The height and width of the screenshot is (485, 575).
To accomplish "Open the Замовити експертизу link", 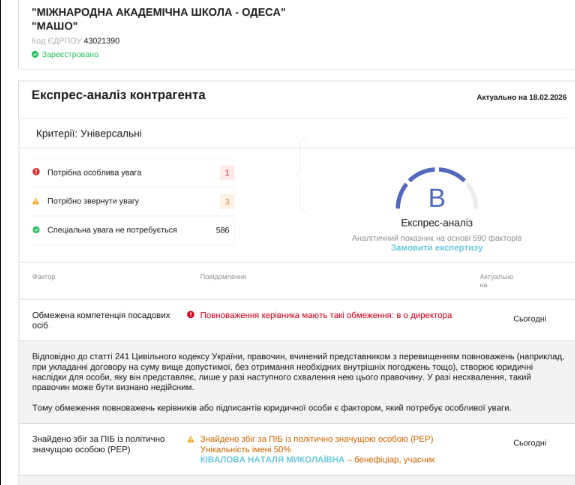I will pos(436,248).
